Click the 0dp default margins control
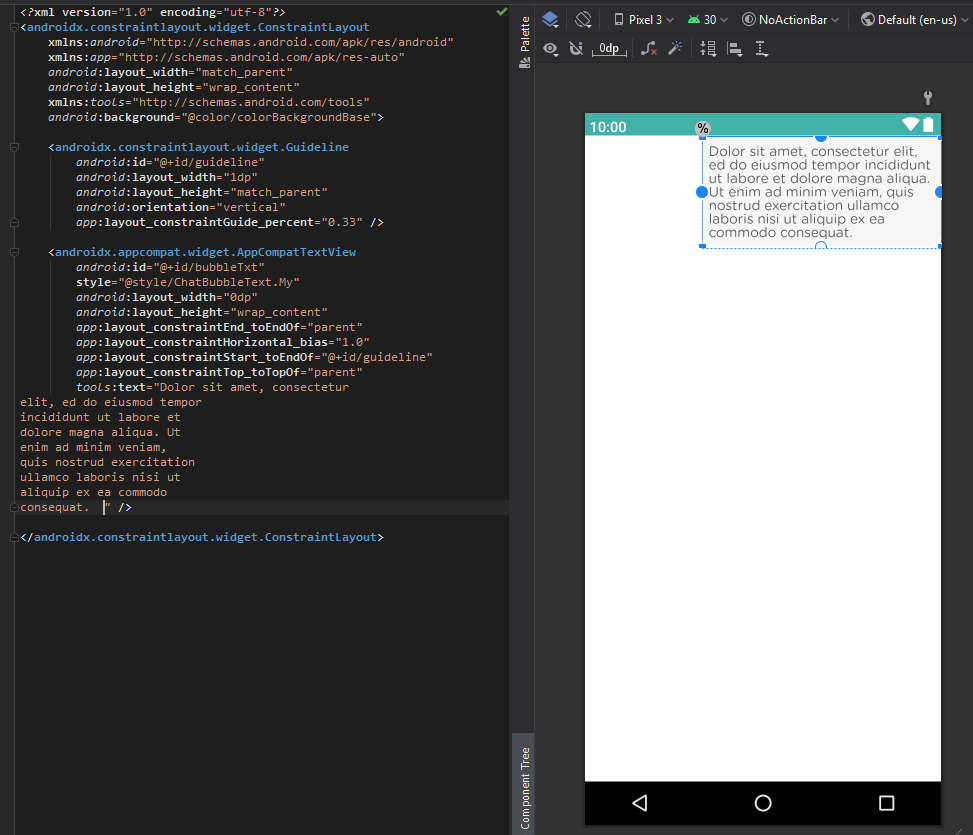The image size is (973, 835). [x=609, y=48]
